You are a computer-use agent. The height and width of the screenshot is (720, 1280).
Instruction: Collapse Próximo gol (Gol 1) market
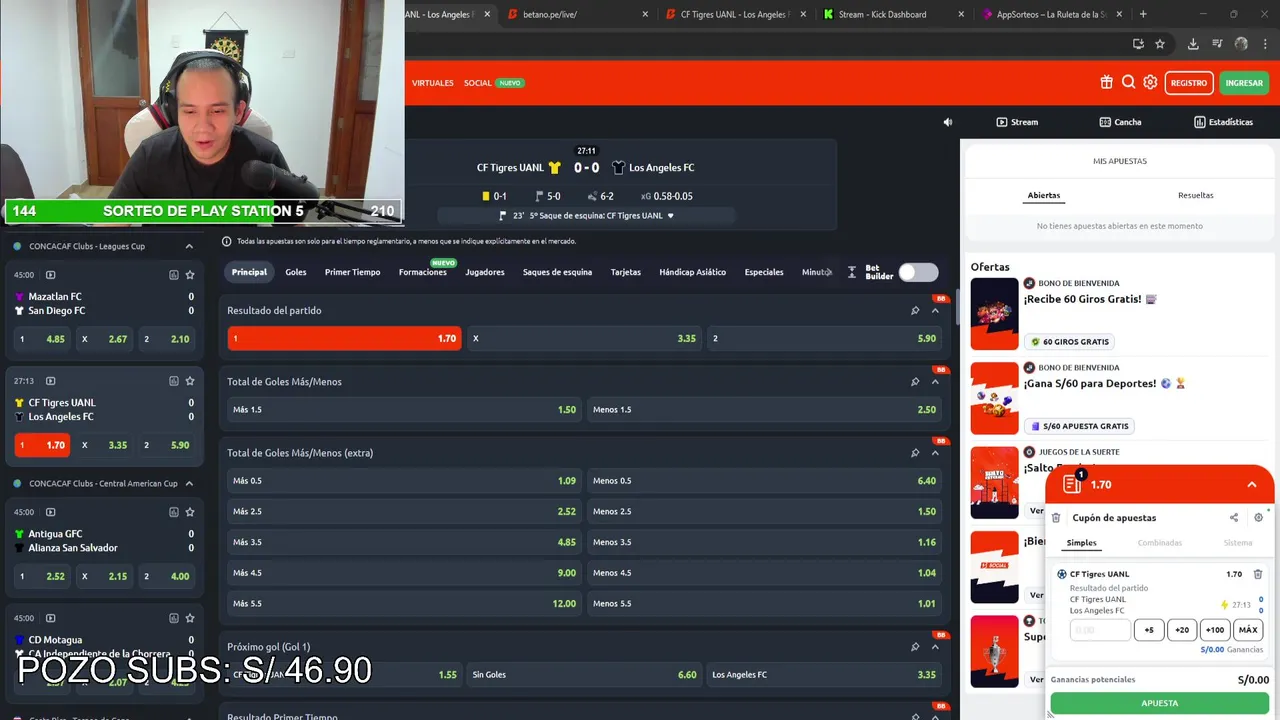click(x=935, y=647)
